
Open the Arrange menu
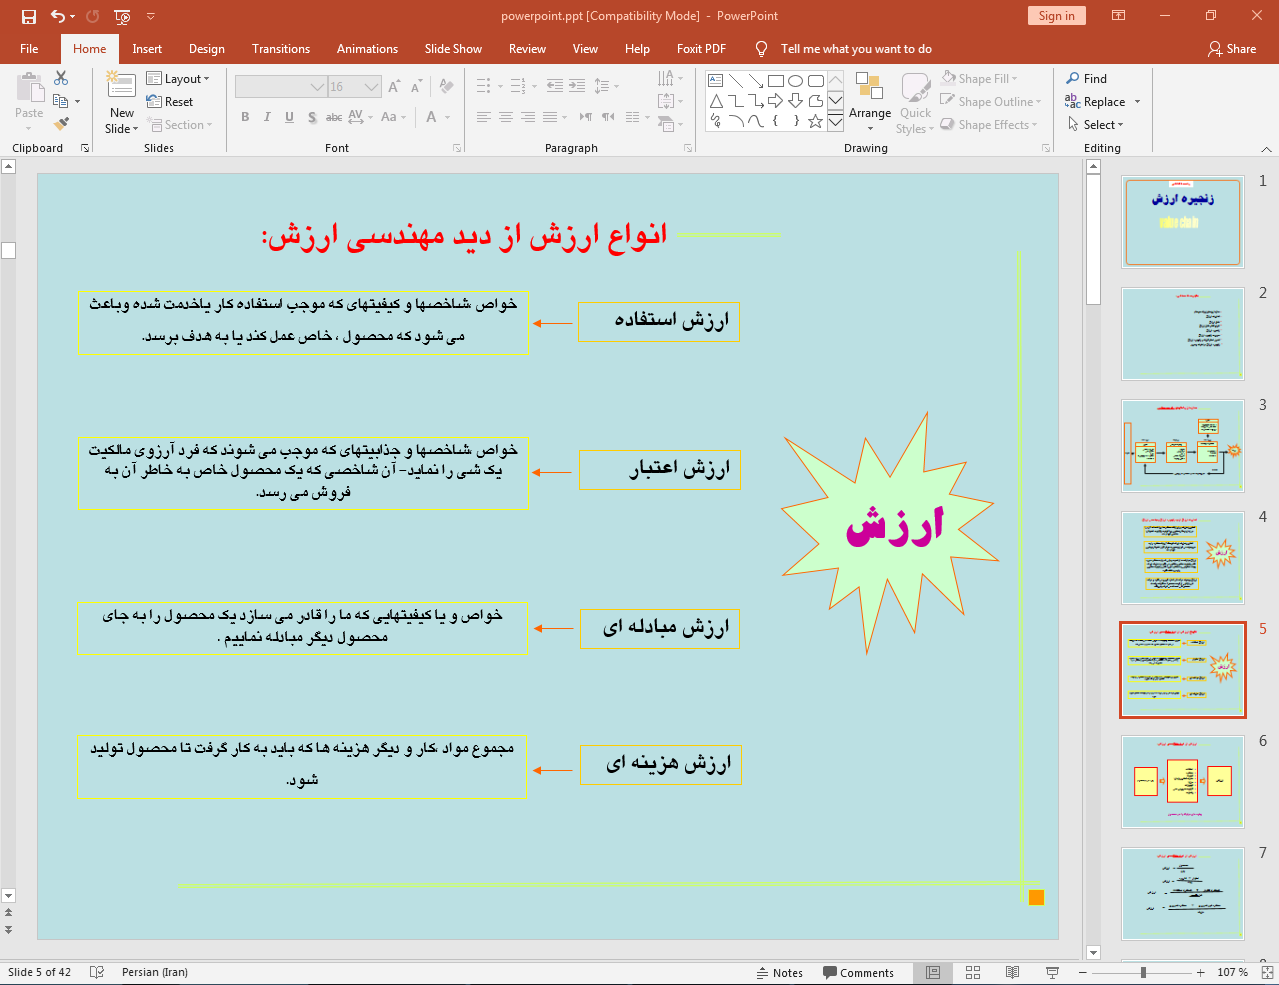(869, 102)
